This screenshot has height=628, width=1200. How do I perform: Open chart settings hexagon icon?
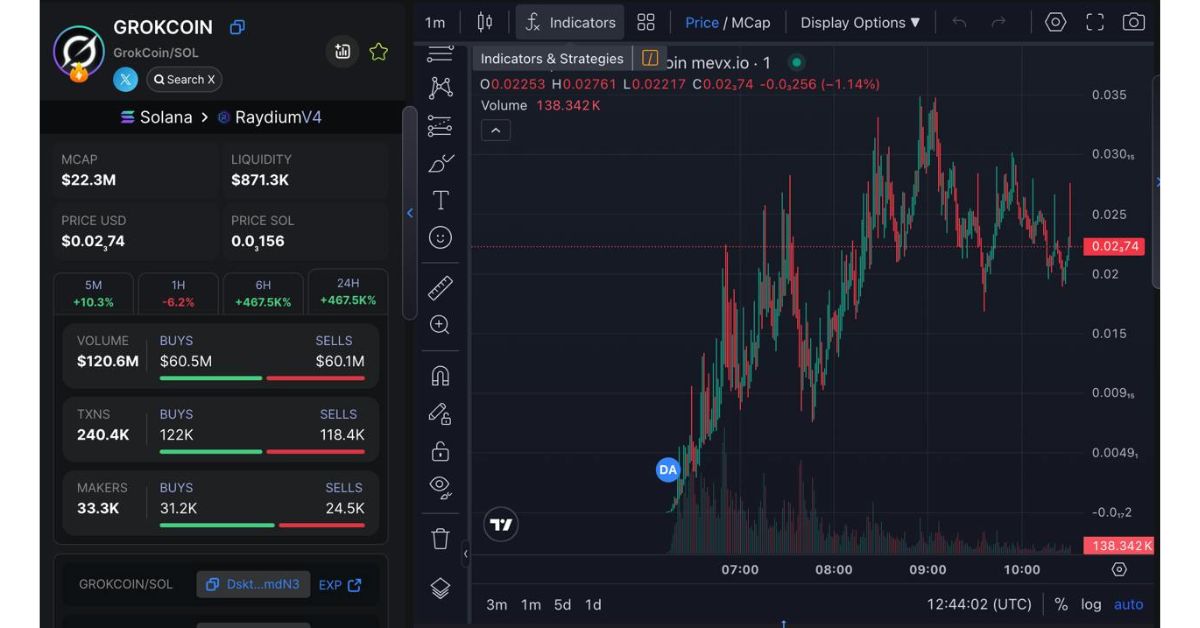coord(1055,22)
